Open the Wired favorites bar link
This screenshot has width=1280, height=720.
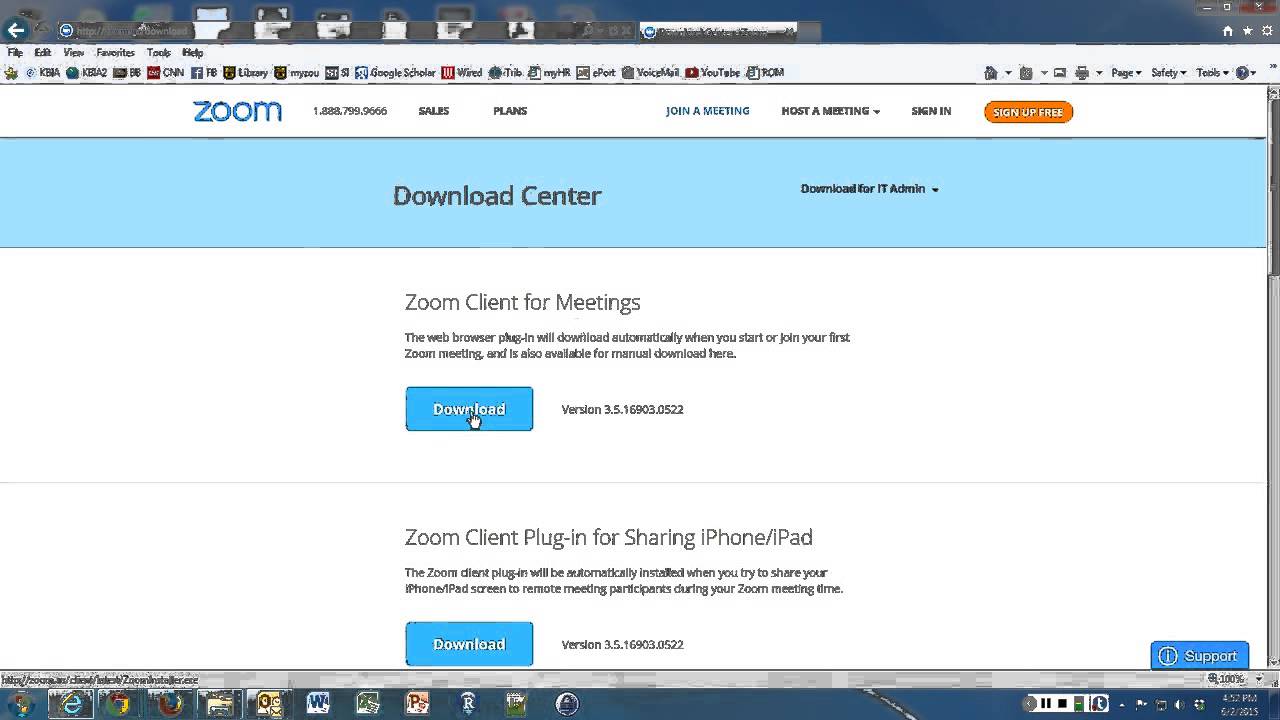[x=462, y=73]
